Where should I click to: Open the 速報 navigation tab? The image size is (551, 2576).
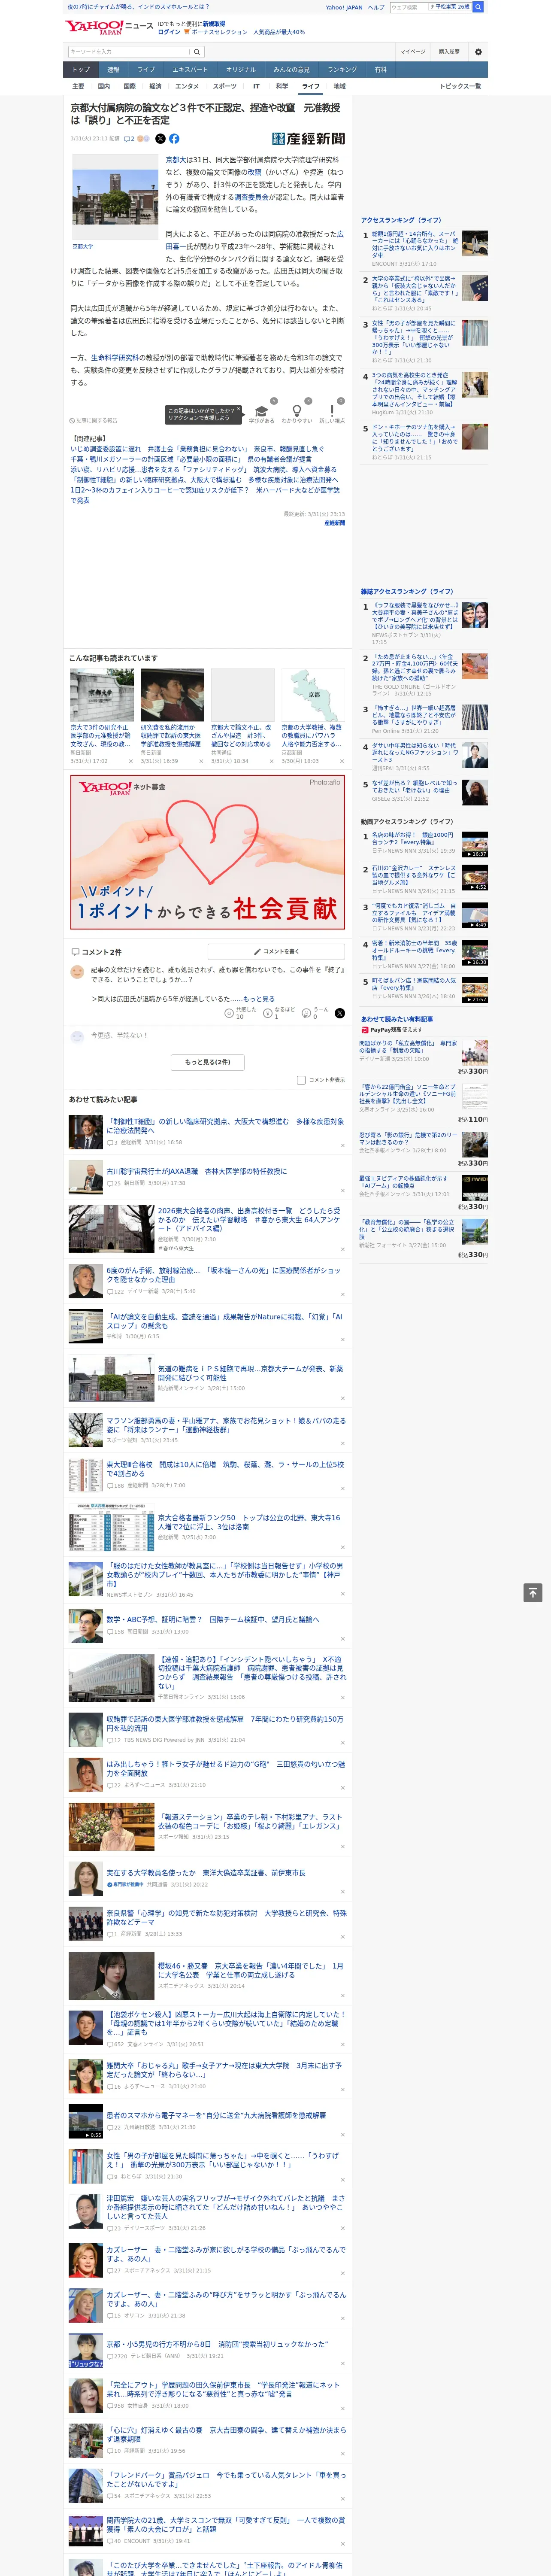(x=113, y=70)
